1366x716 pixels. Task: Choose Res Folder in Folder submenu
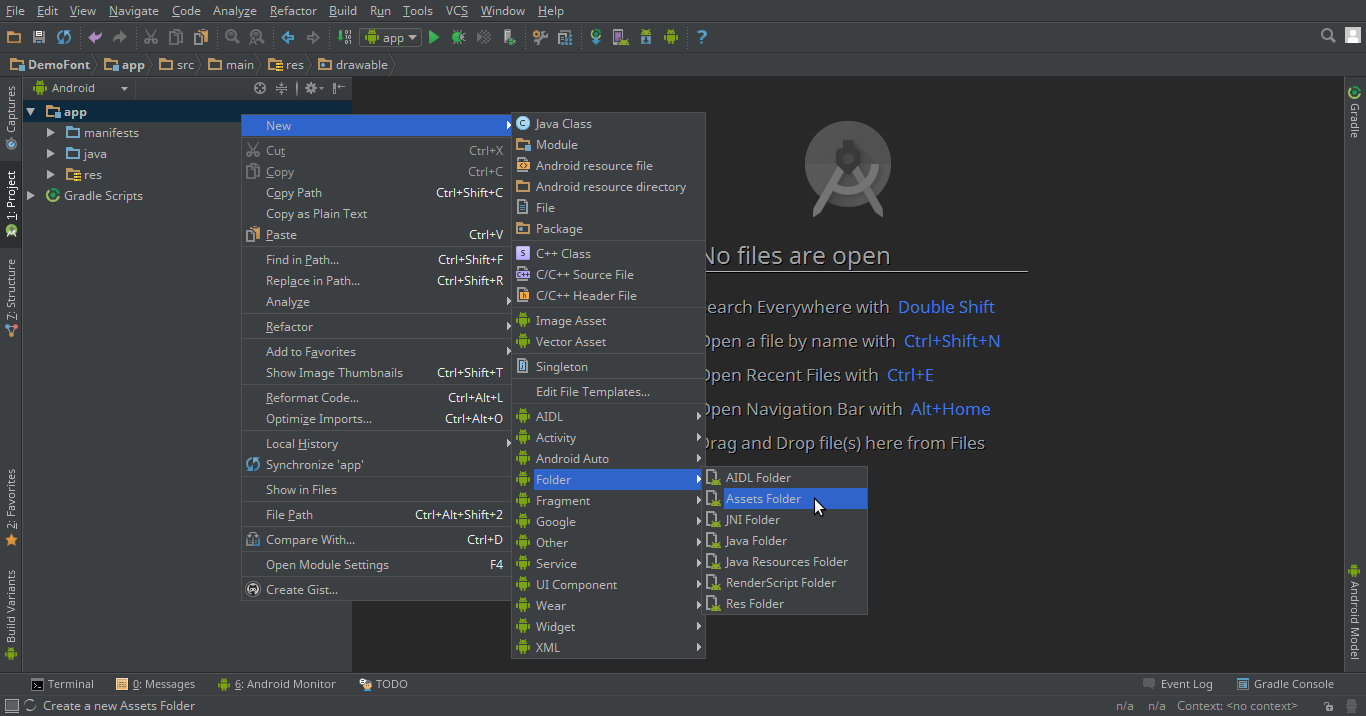pos(785,604)
